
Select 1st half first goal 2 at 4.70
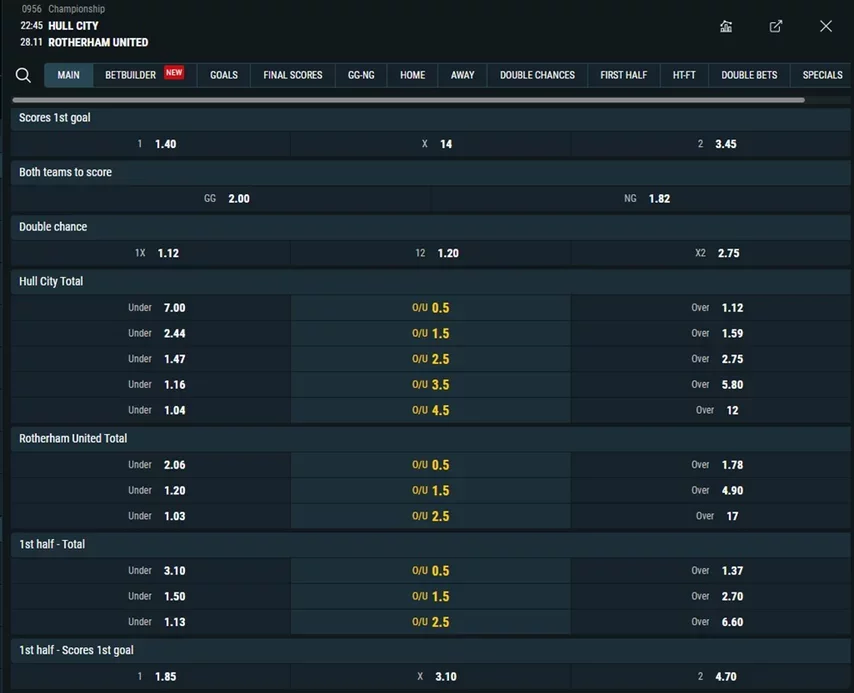click(711, 676)
